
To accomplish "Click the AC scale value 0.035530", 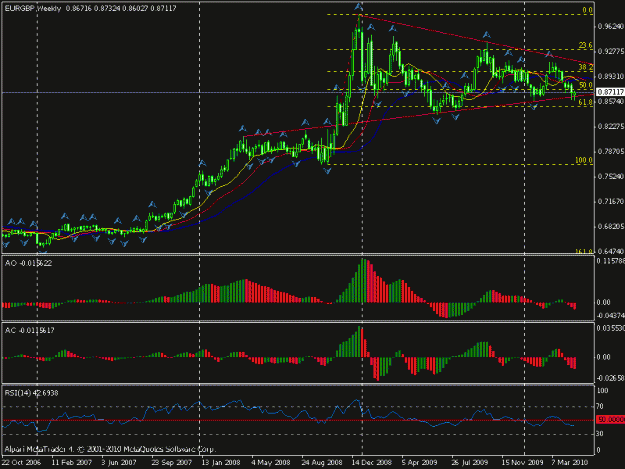I will coord(611,328).
